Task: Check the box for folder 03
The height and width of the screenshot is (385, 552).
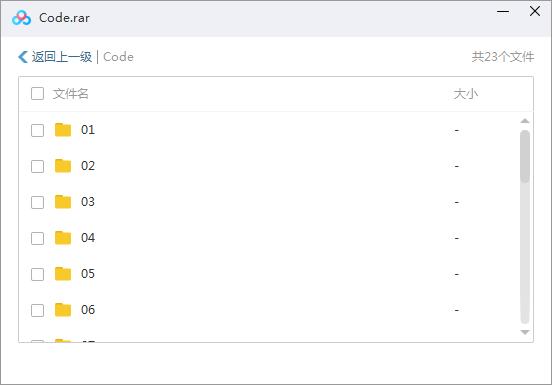Action: click(37, 202)
